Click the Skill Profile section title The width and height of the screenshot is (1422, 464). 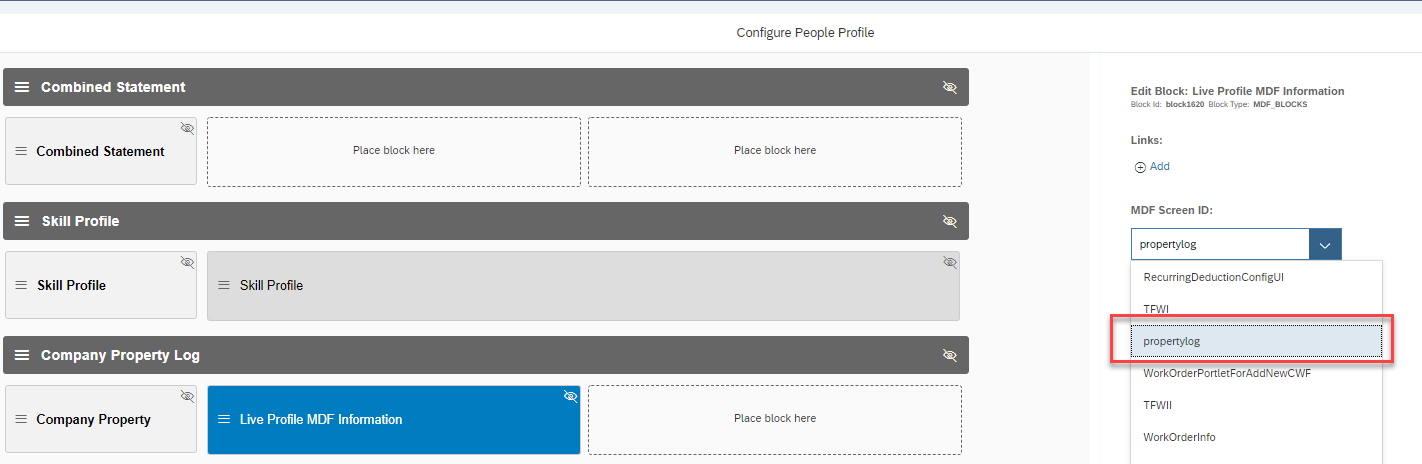pyautogui.click(x=80, y=221)
